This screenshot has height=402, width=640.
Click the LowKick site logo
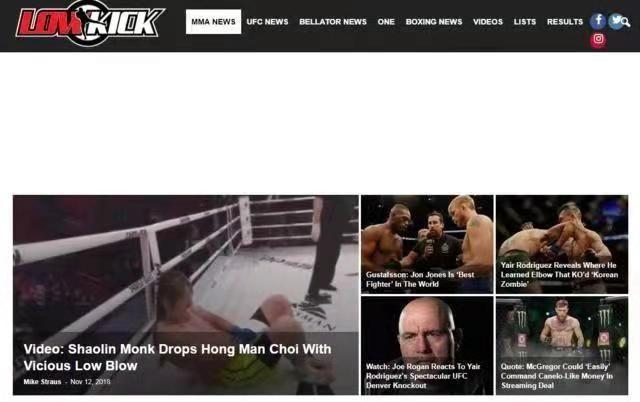[91, 23]
